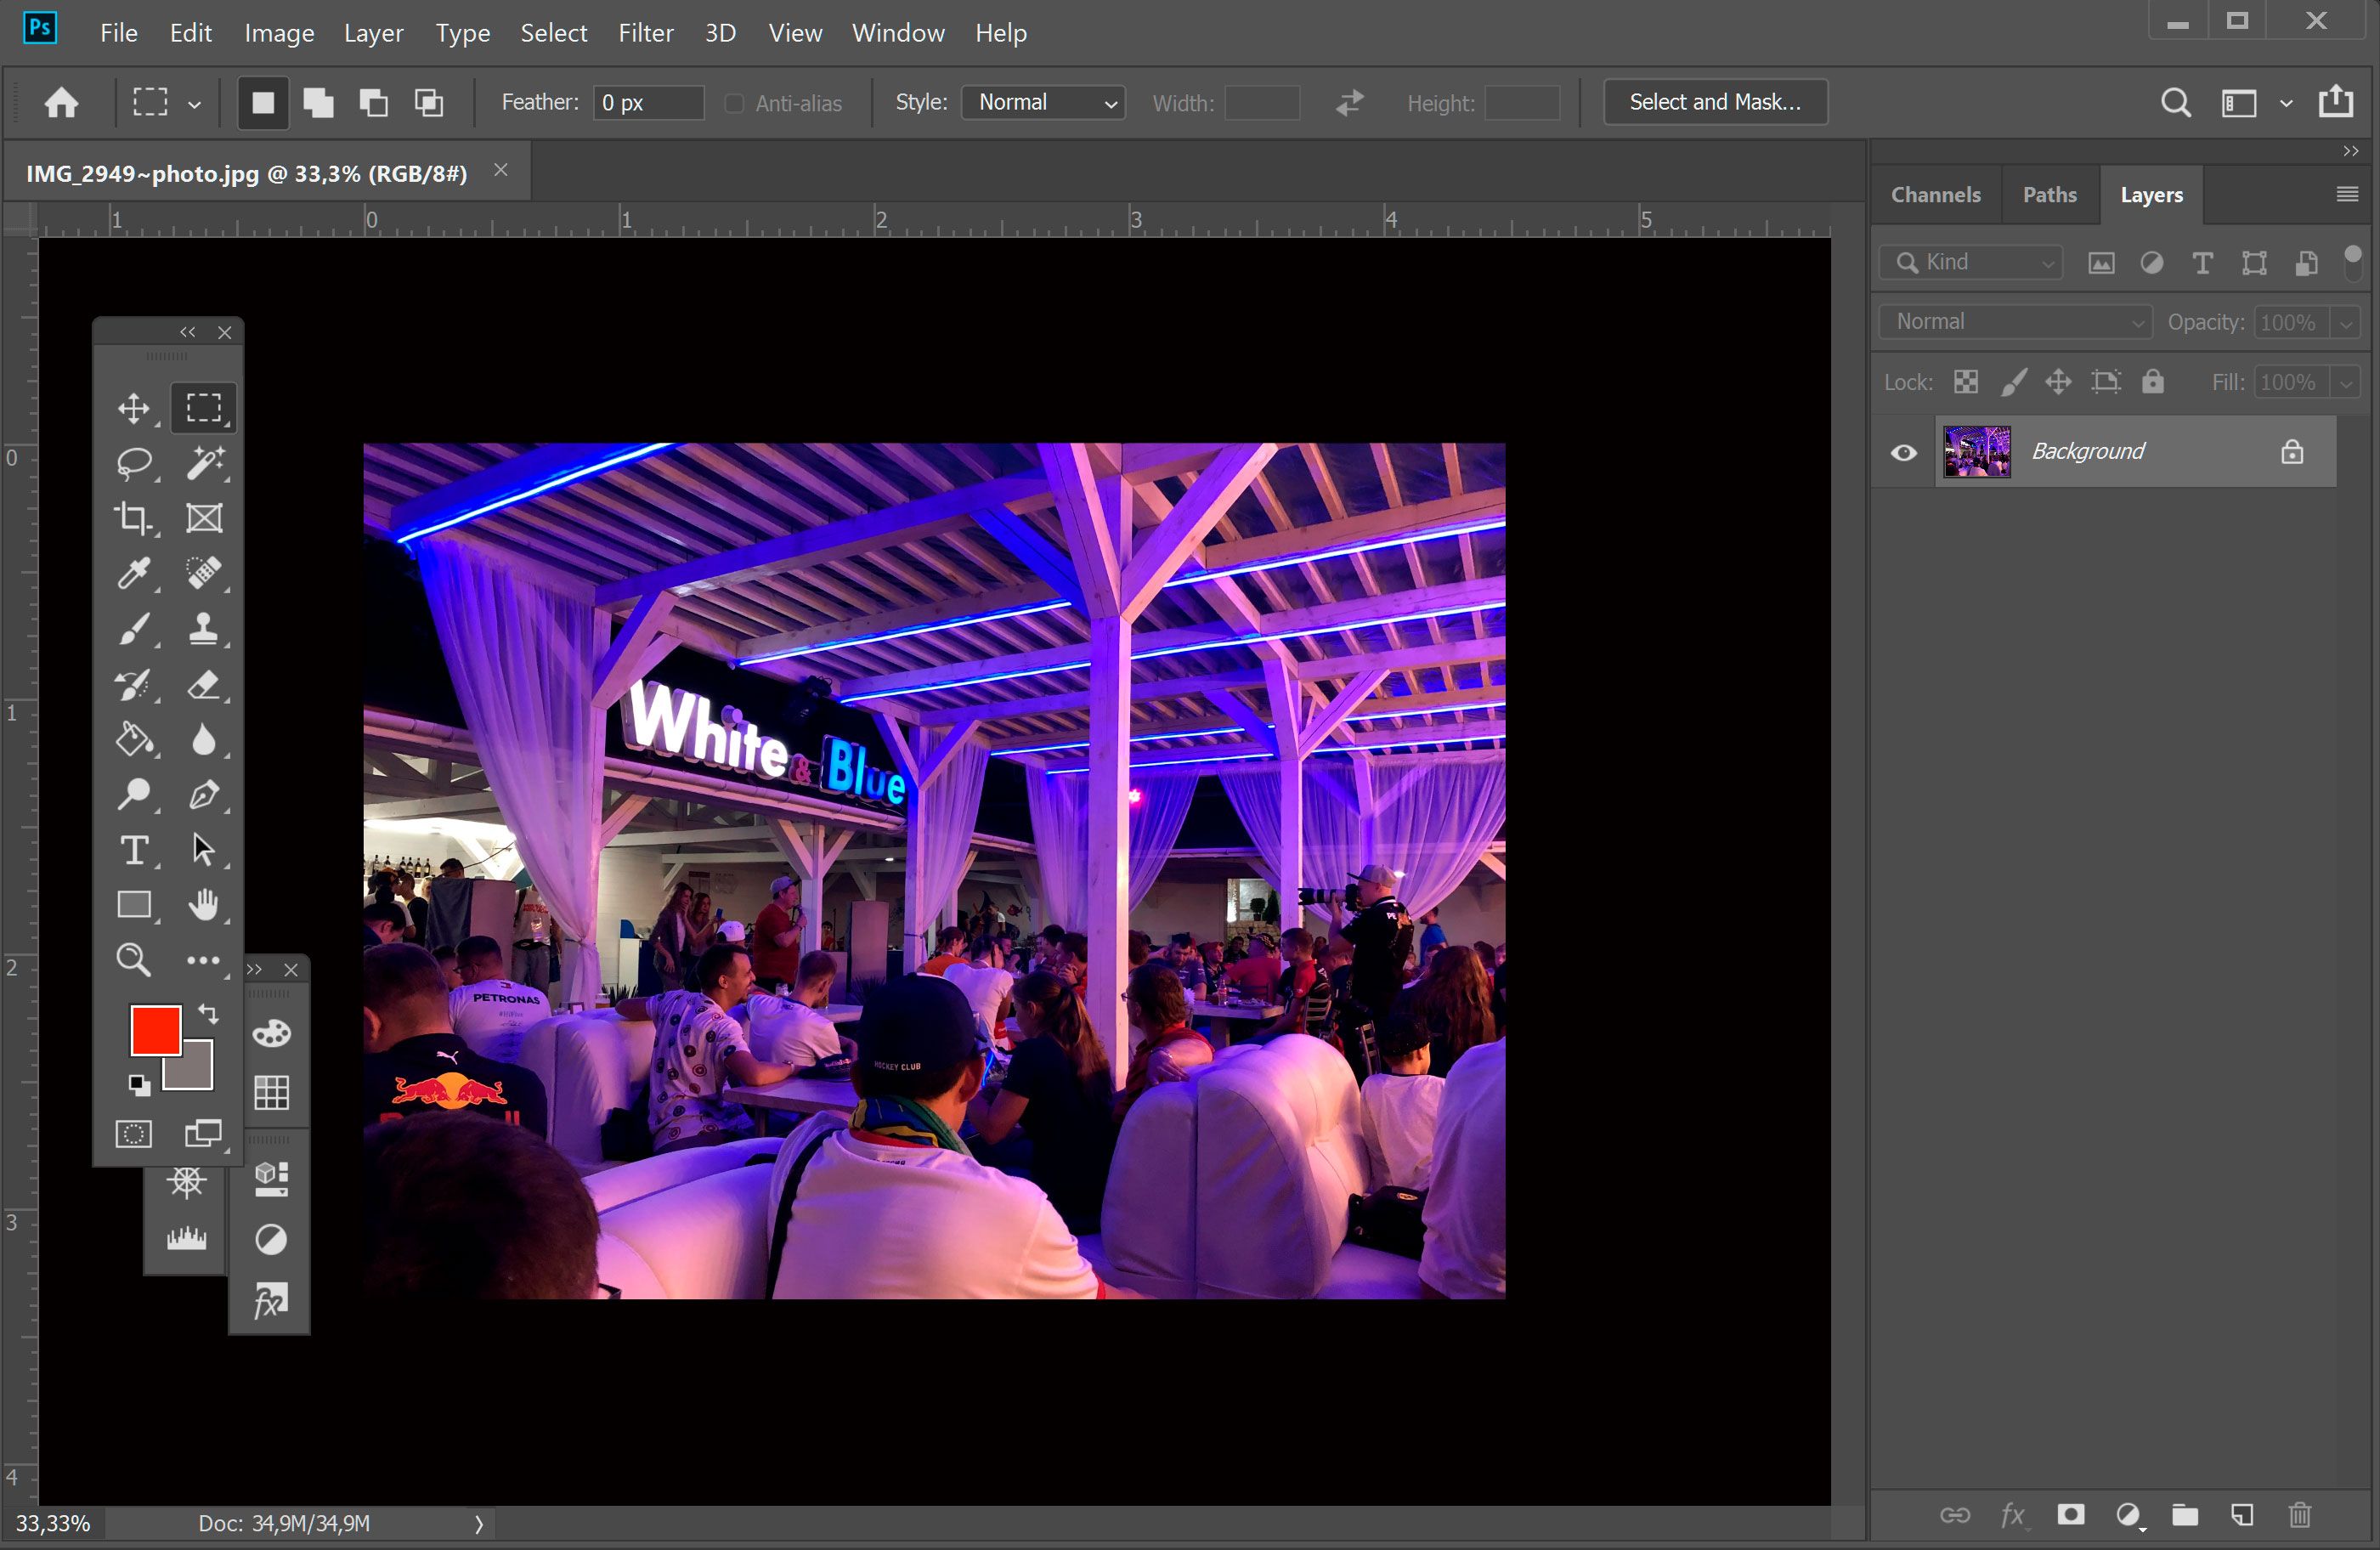Open the Filter menu
Viewport: 2380px width, 1550px height.
coord(643,31)
